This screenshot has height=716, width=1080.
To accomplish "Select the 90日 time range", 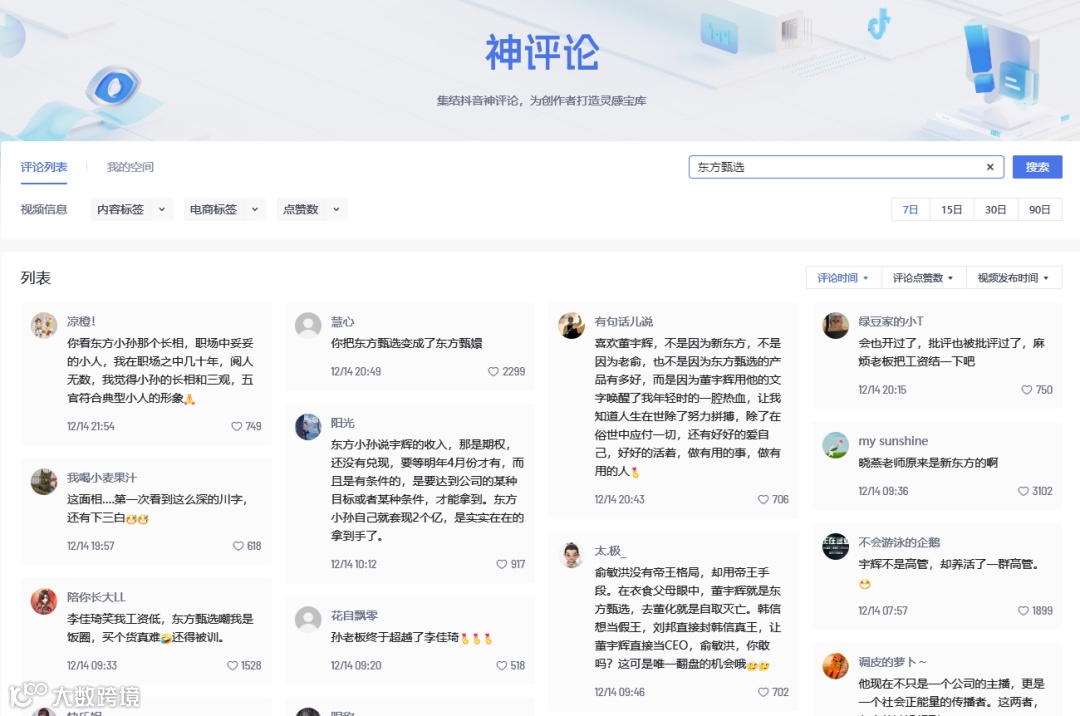I will click(x=1040, y=209).
